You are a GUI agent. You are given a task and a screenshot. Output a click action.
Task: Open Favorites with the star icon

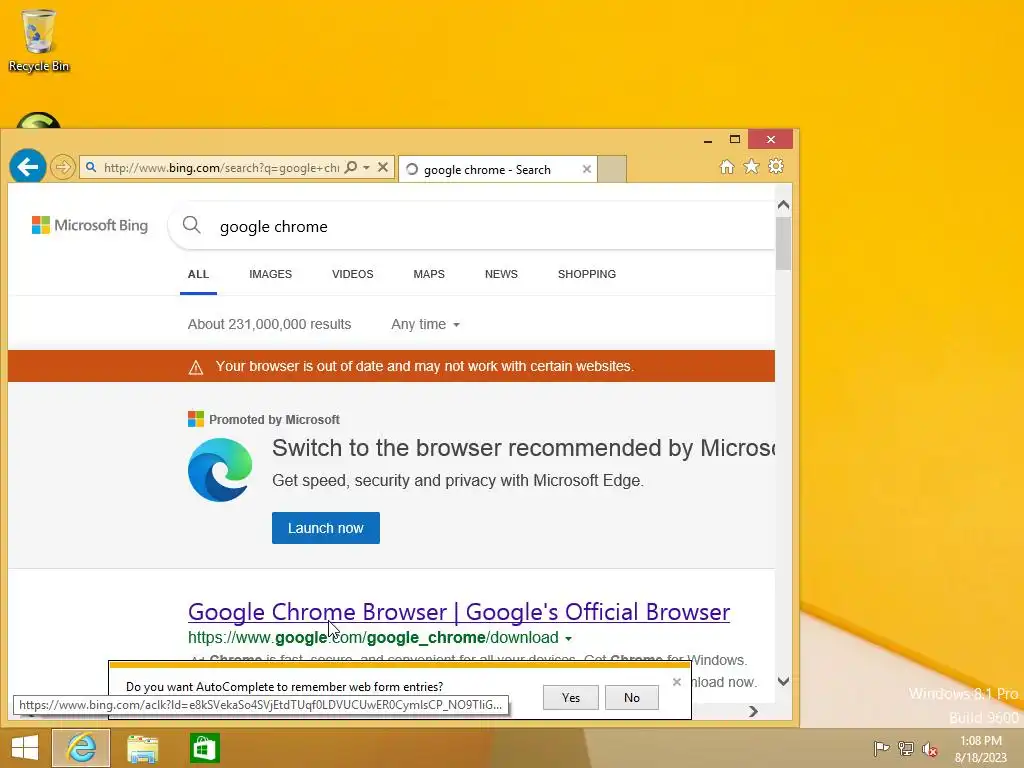(751, 167)
